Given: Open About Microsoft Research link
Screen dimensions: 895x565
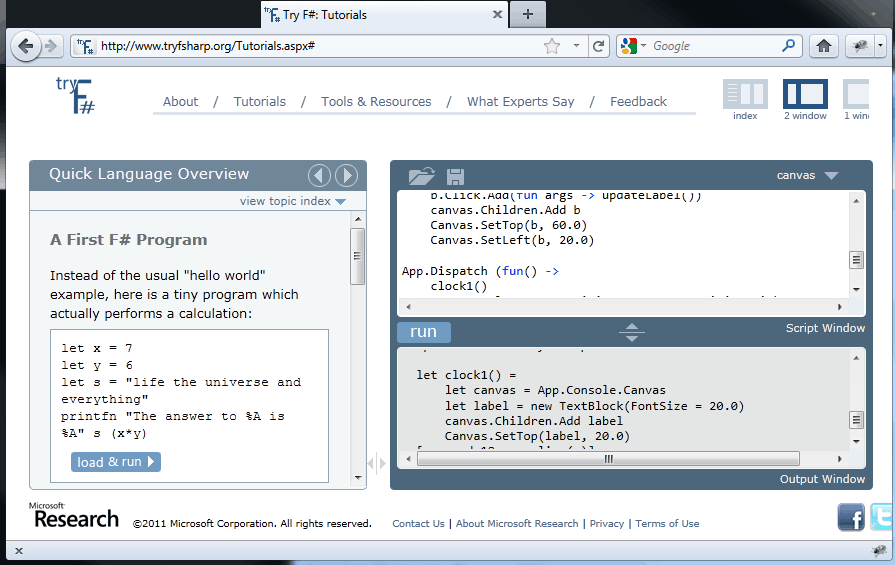Looking at the screenshot, I should (517, 523).
